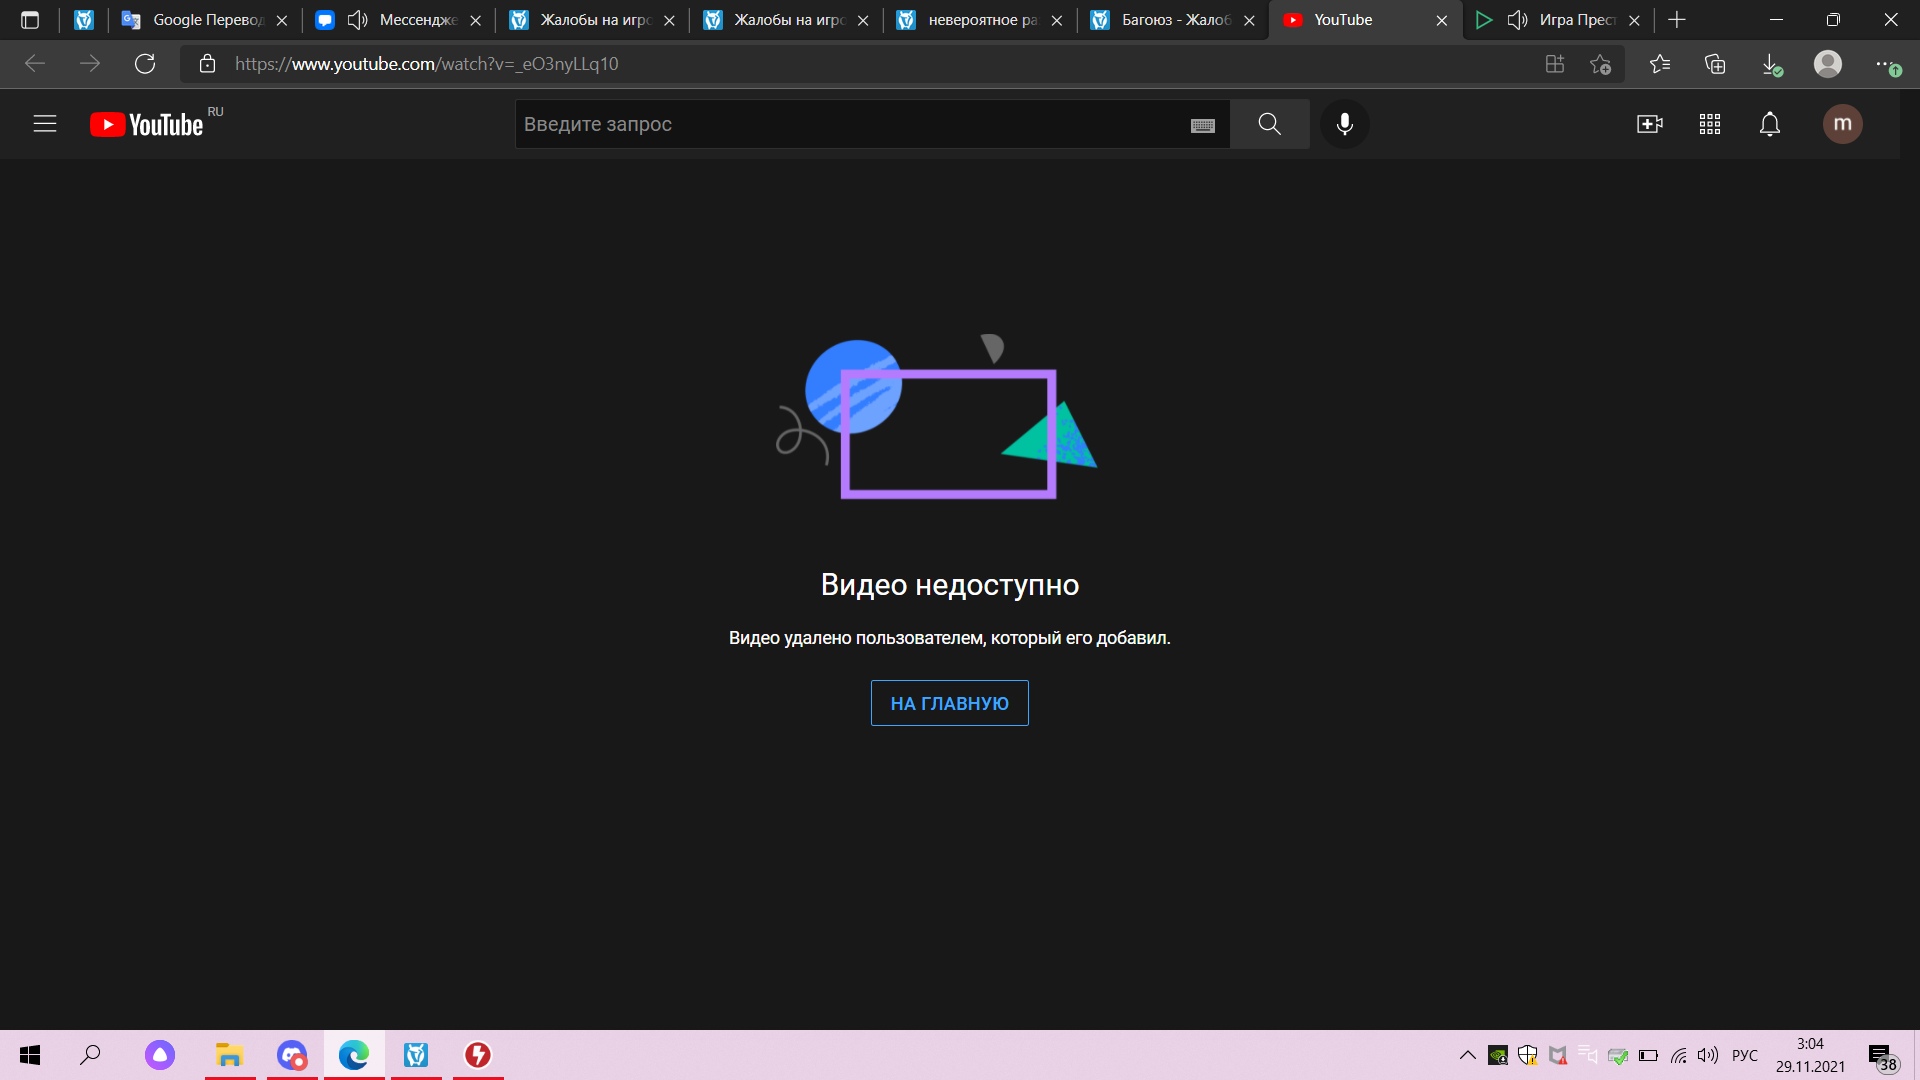Image resolution: width=1920 pixels, height=1080 pixels.
Task: Click the НА ГЛАВНУЮ button
Action: [949, 703]
